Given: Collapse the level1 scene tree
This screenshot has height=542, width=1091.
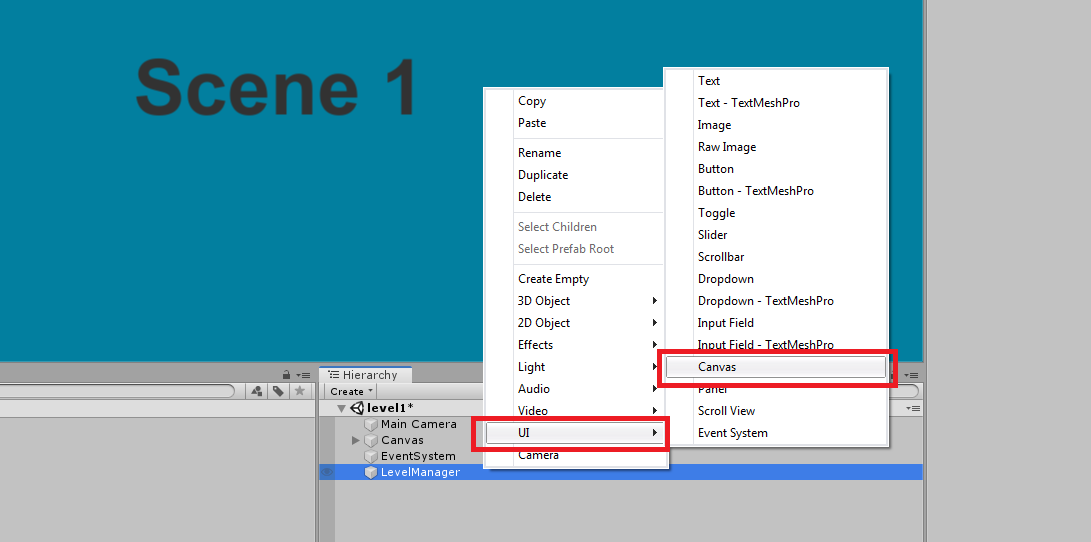Looking at the screenshot, I should [x=341, y=408].
